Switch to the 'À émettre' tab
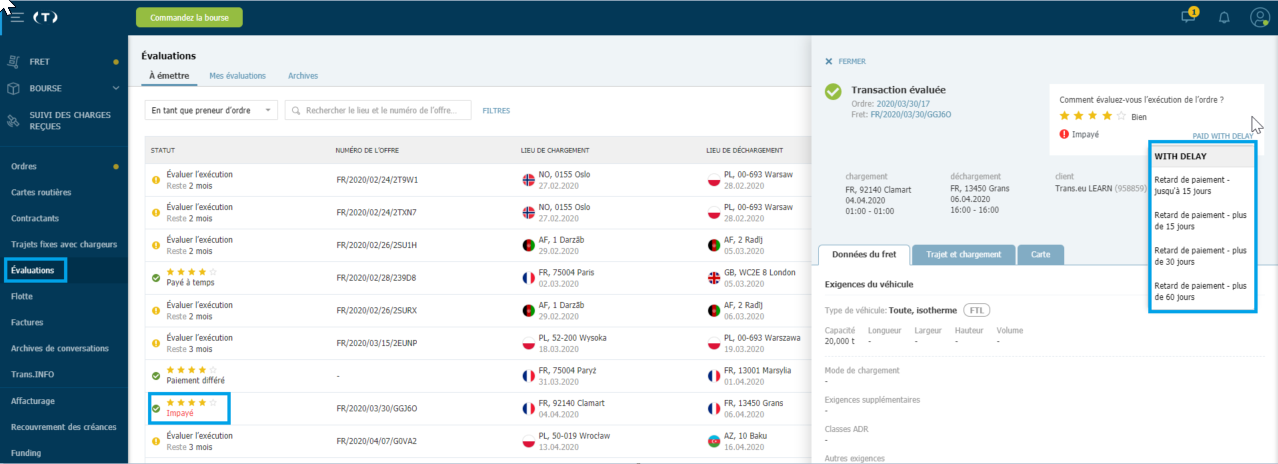The image size is (1278, 464). coord(168,76)
